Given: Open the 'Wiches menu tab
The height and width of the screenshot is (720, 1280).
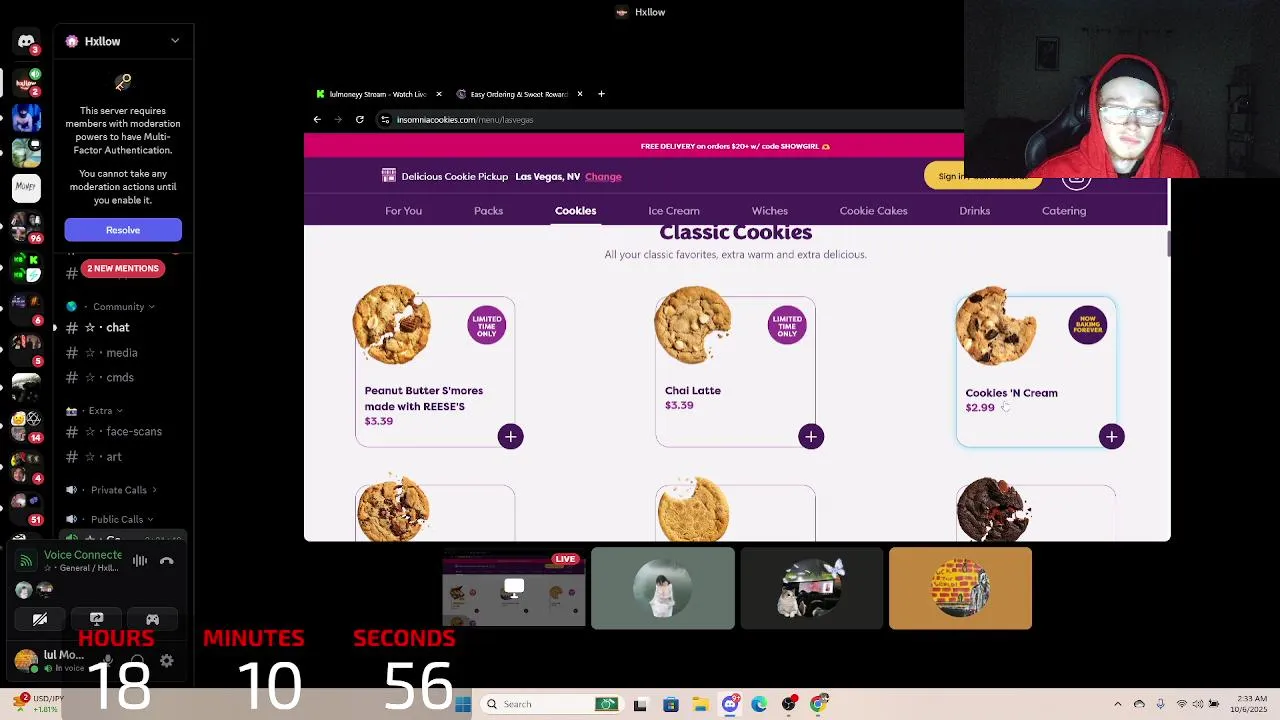Looking at the screenshot, I should coord(770,211).
